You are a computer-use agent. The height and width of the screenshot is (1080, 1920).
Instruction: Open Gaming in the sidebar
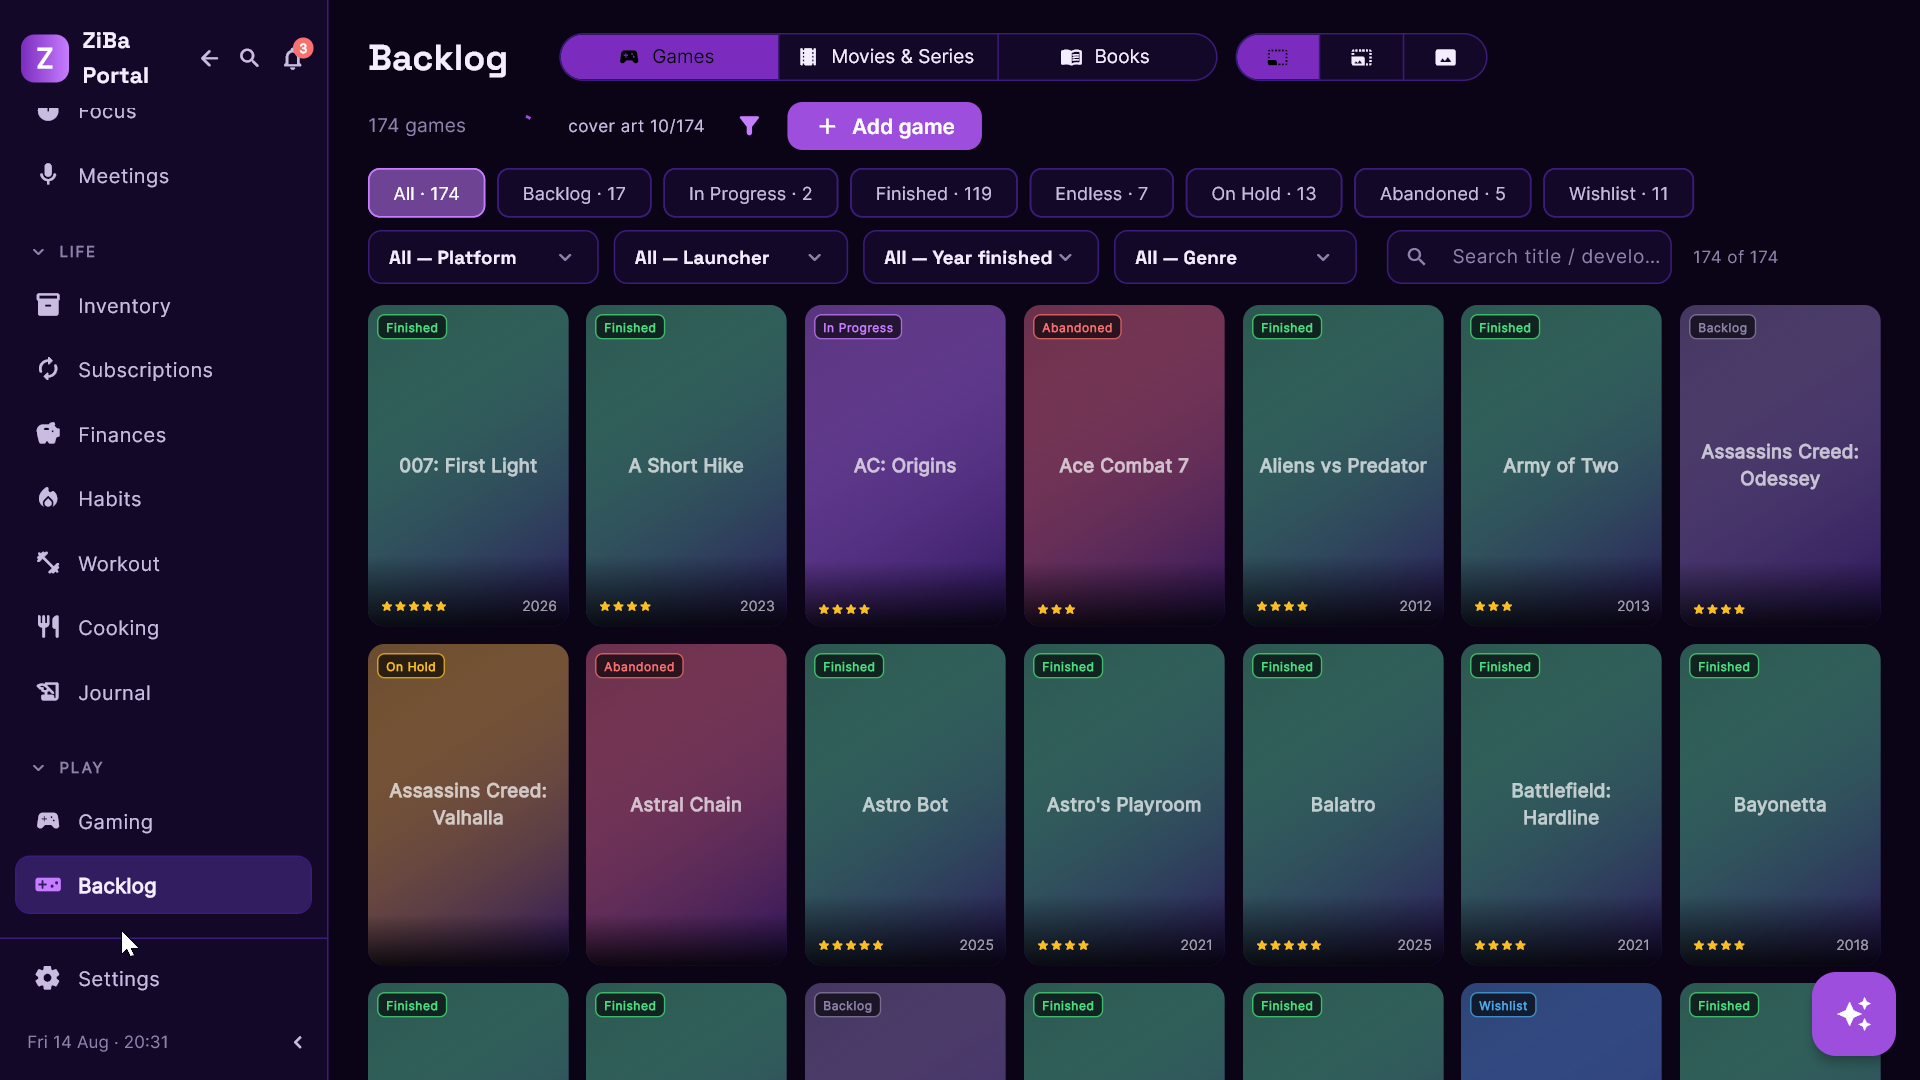pyautogui.click(x=163, y=822)
